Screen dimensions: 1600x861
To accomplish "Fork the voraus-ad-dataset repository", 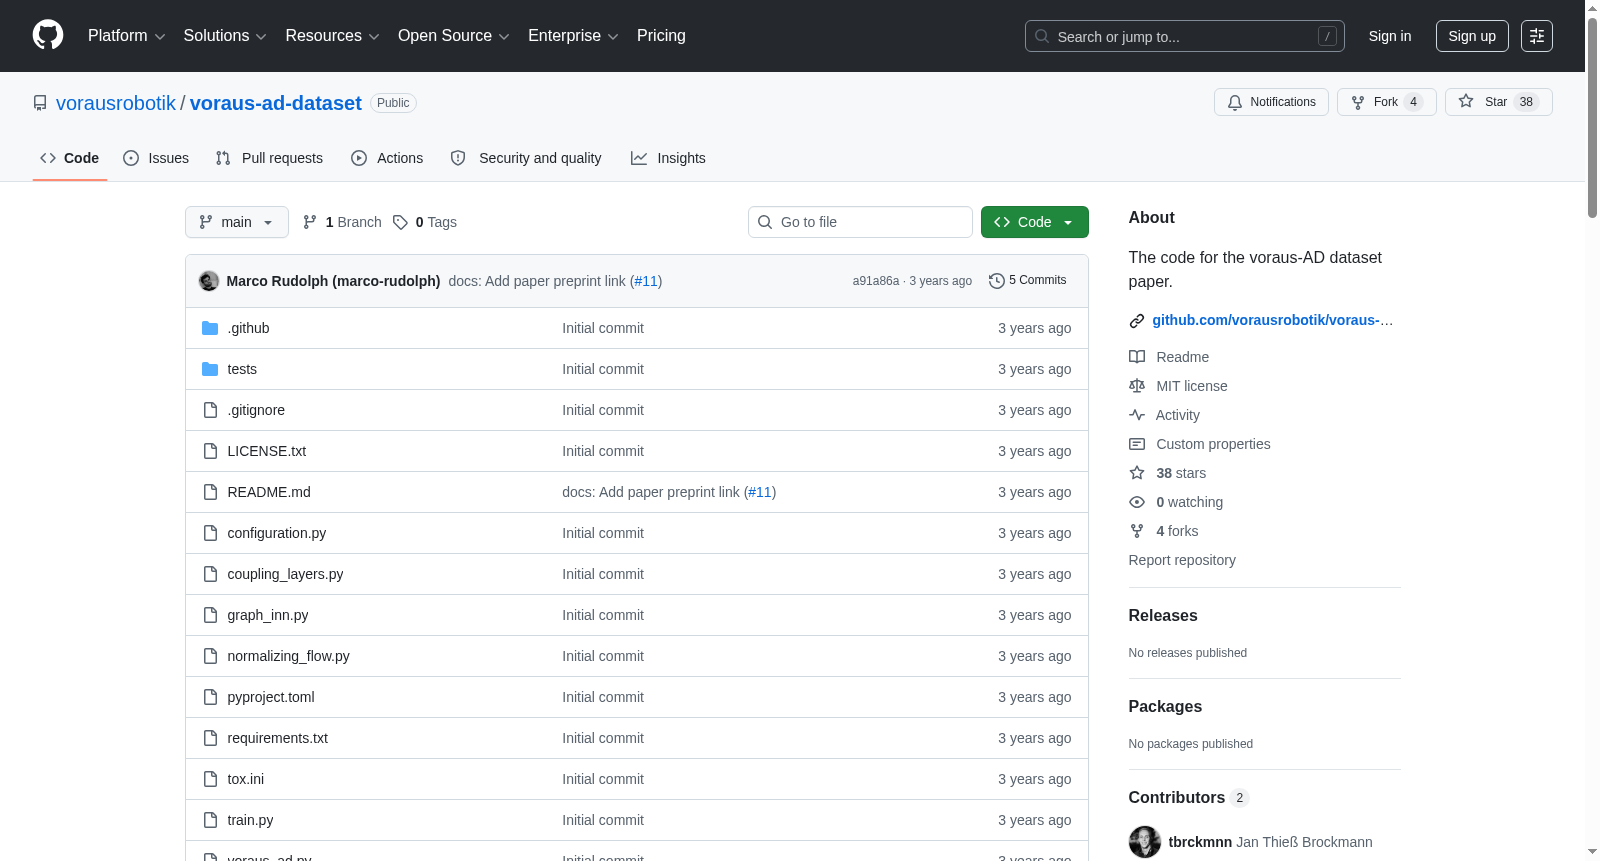I will 1386,102.
